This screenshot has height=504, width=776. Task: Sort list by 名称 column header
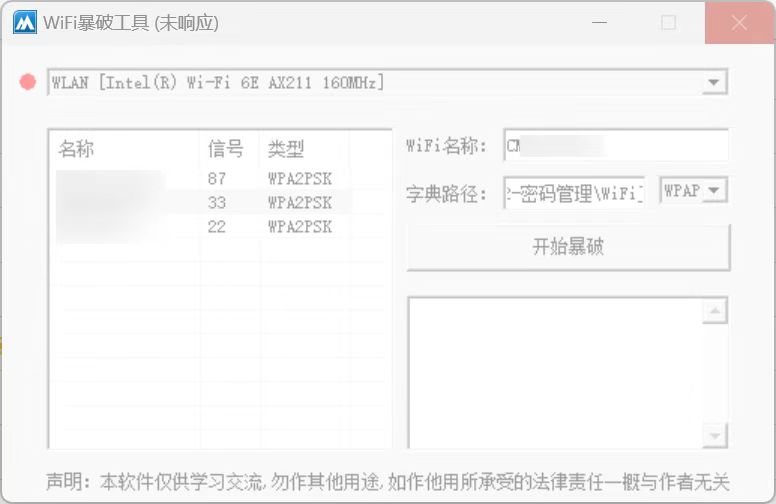point(125,149)
